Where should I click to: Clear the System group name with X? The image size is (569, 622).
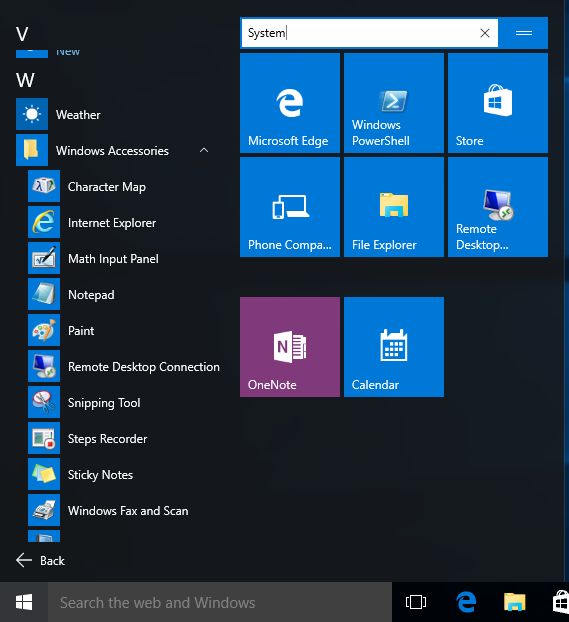[x=484, y=33]
